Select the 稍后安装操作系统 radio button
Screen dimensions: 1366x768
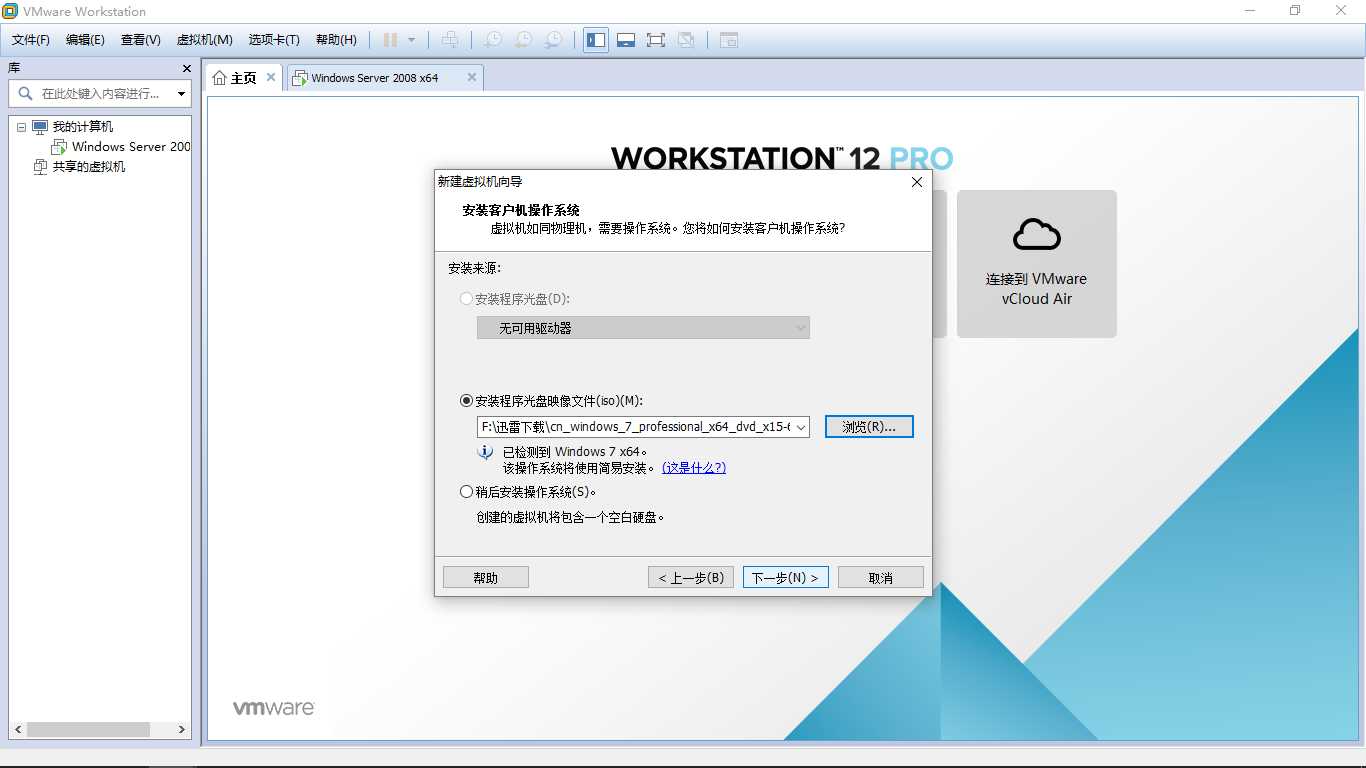[466, 492]
